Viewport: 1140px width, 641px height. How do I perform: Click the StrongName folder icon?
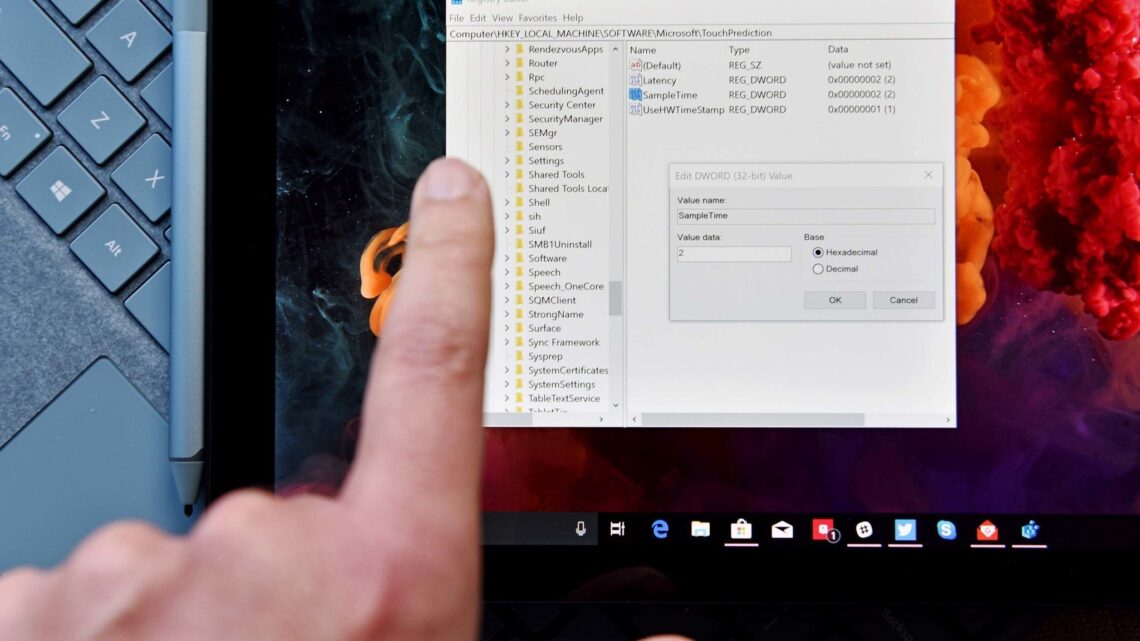(519, 314)
